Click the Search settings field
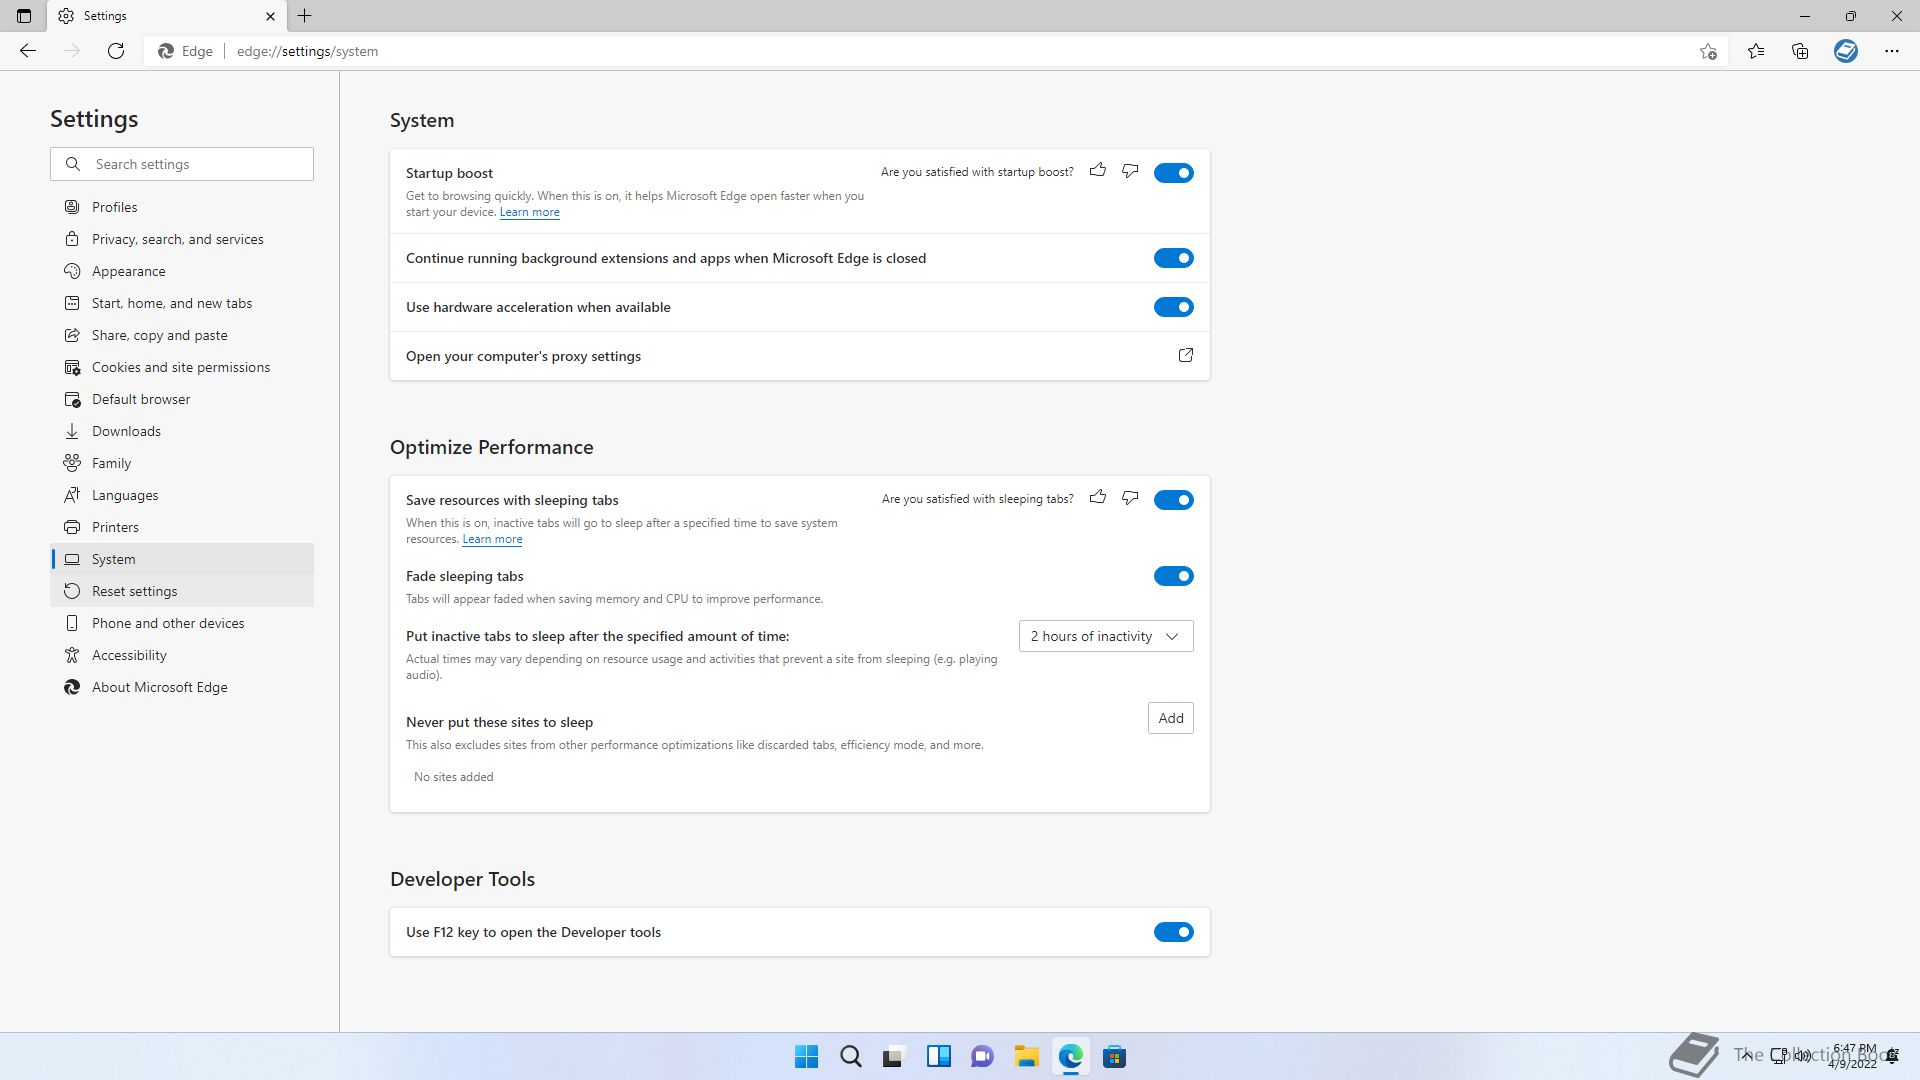 182,164
